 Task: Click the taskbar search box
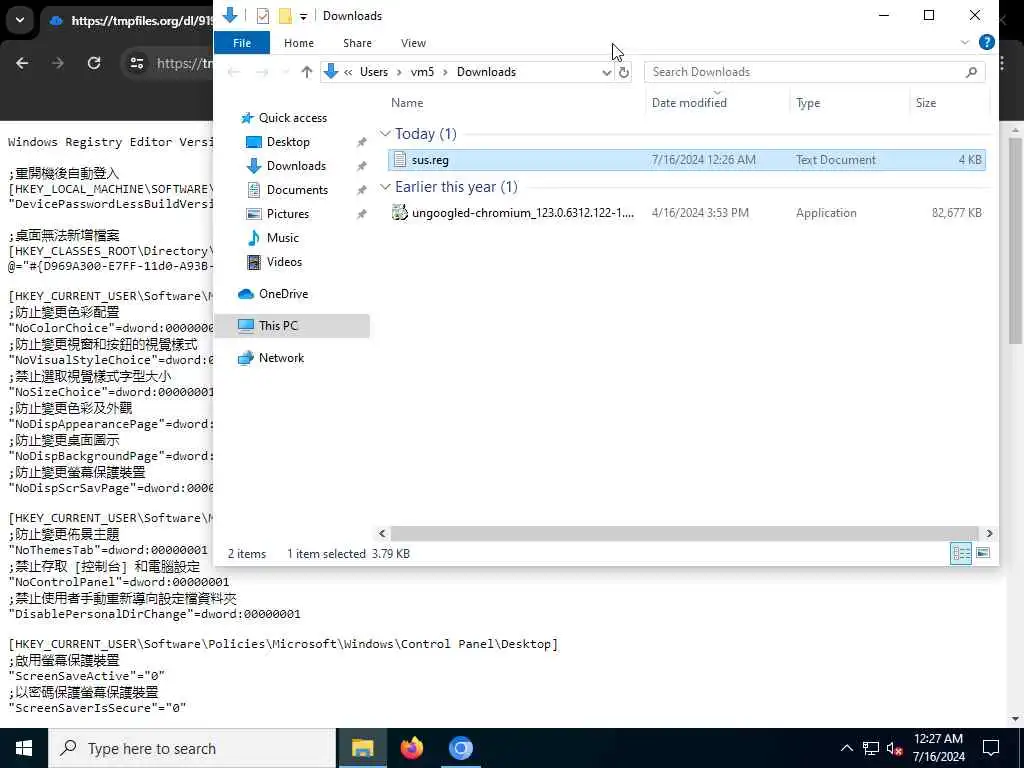(192, 748)
